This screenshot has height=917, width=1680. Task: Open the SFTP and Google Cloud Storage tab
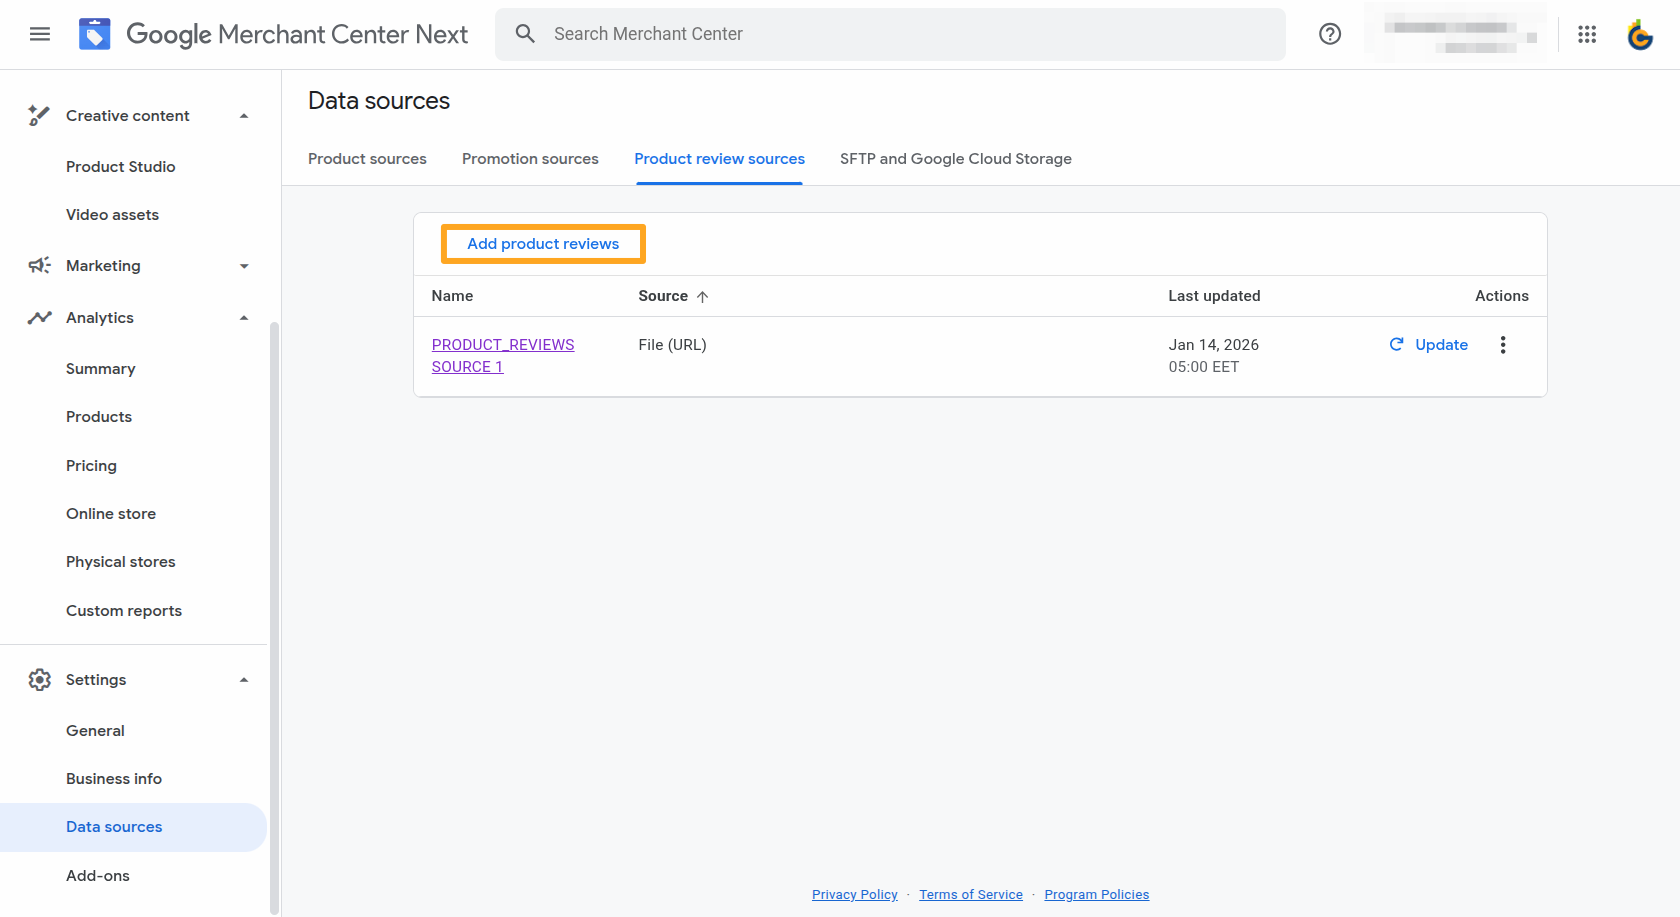(955, 158)
